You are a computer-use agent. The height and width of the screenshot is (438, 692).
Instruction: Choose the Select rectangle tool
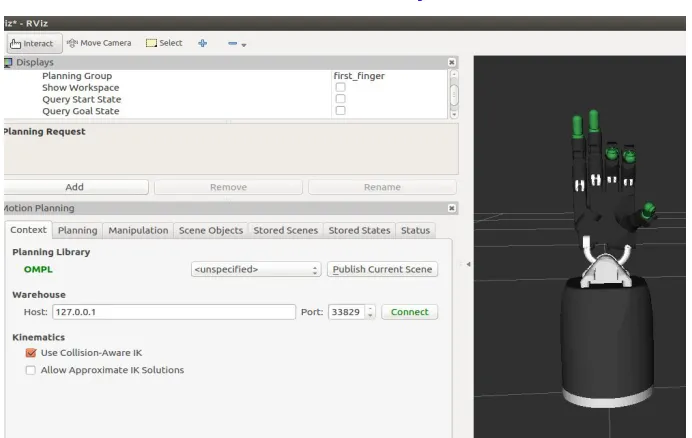164,43
